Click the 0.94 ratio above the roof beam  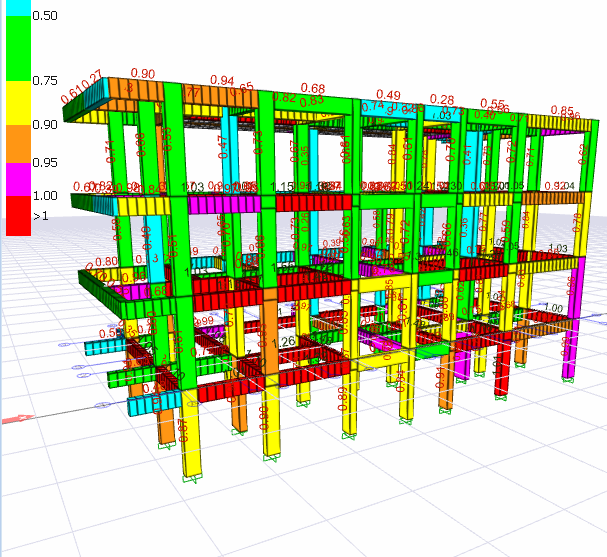coord(222,80)
